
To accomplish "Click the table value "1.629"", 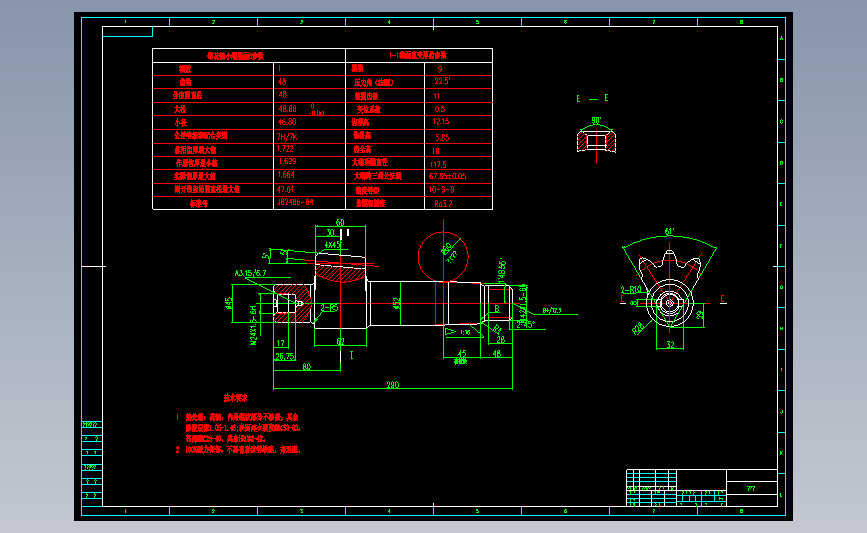I will (288, 161).
